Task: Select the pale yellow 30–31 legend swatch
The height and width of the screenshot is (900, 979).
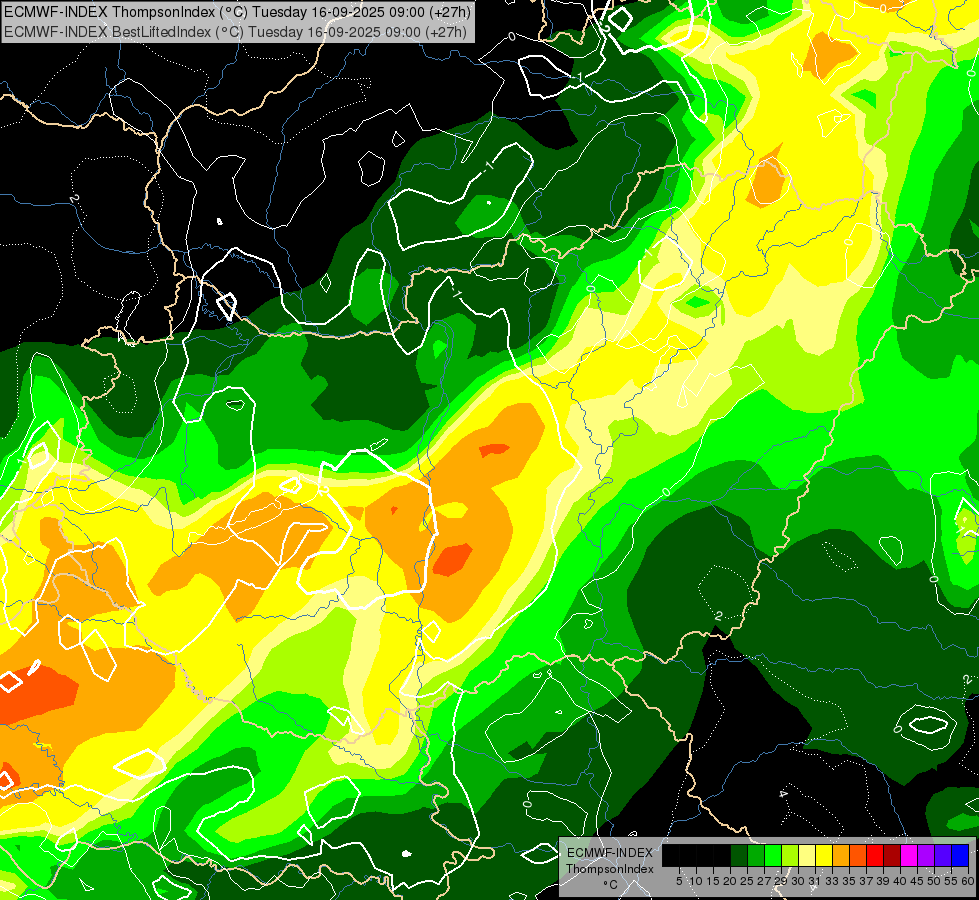Action: [x=807, y=855]
